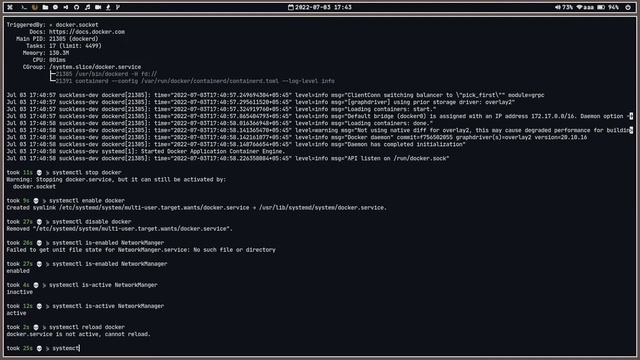Click the 'Loading containers: start.' log line
640x360 pixels.
221,109
